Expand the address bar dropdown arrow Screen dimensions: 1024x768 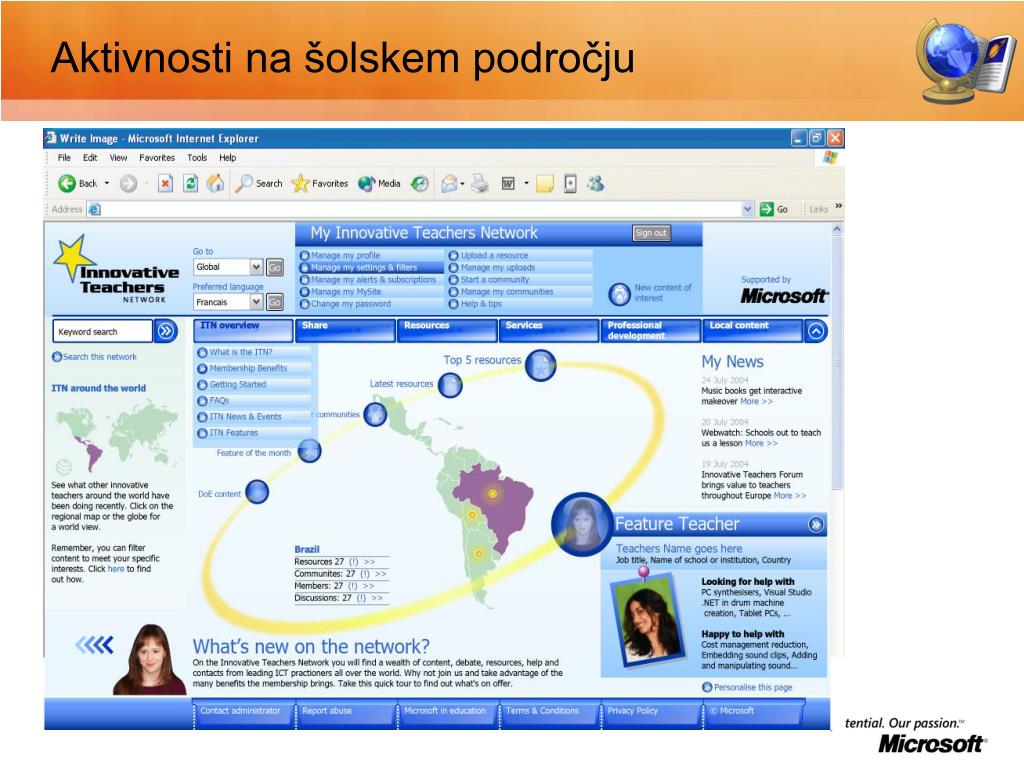(748, 209)
